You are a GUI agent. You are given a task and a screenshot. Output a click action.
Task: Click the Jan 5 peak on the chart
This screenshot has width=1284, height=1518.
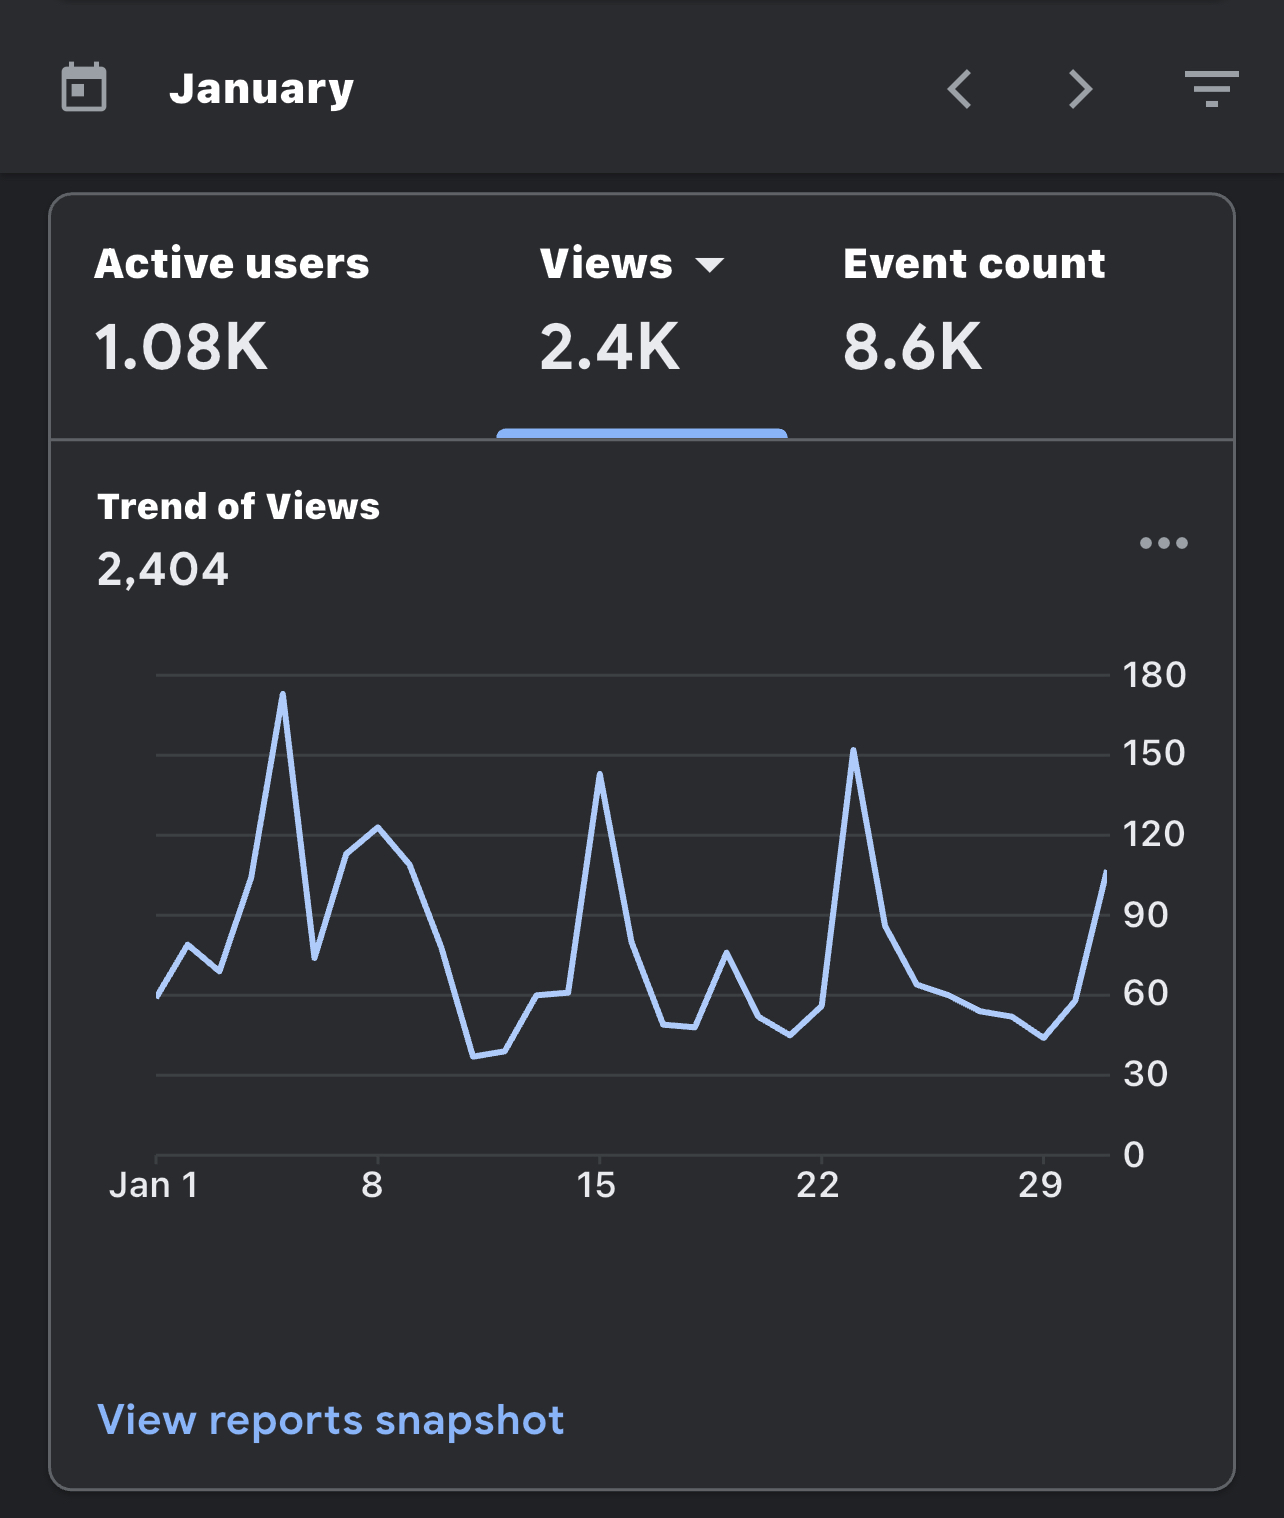(283, 693)
